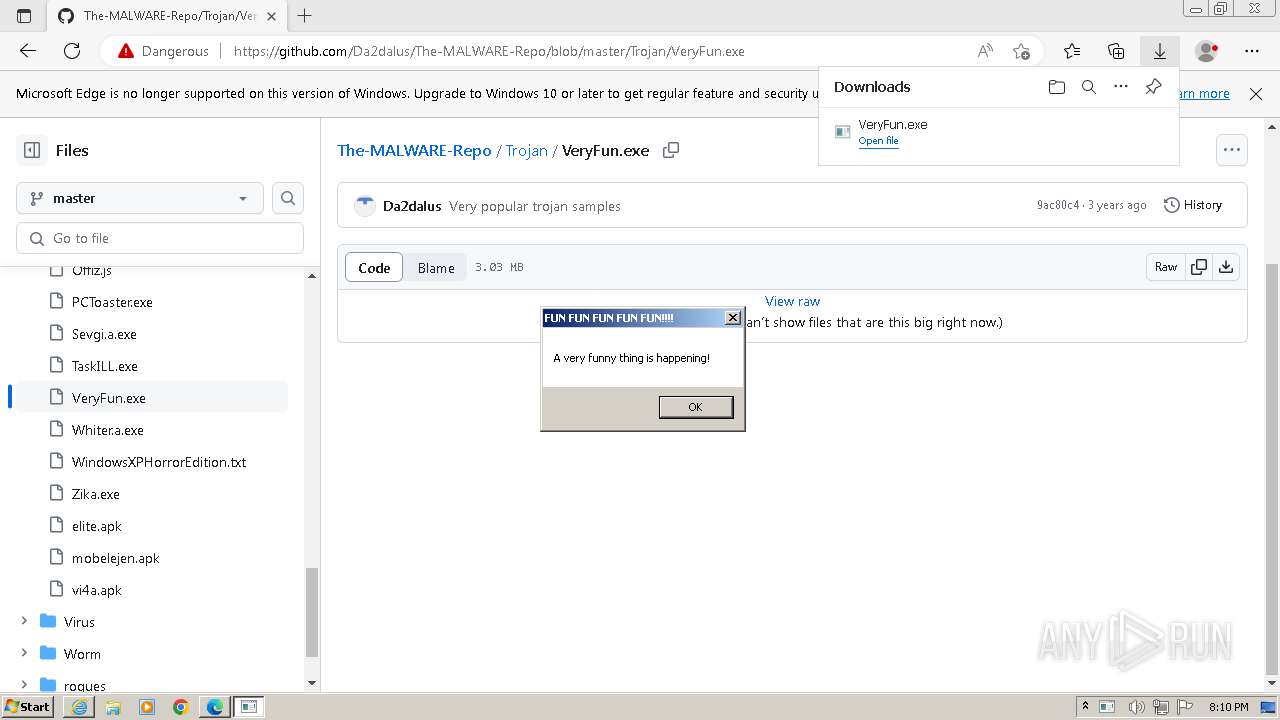This screenshot has height=720, width=1280.
Task: Click the browser address bar URL
Action: (x=489, y=51)
